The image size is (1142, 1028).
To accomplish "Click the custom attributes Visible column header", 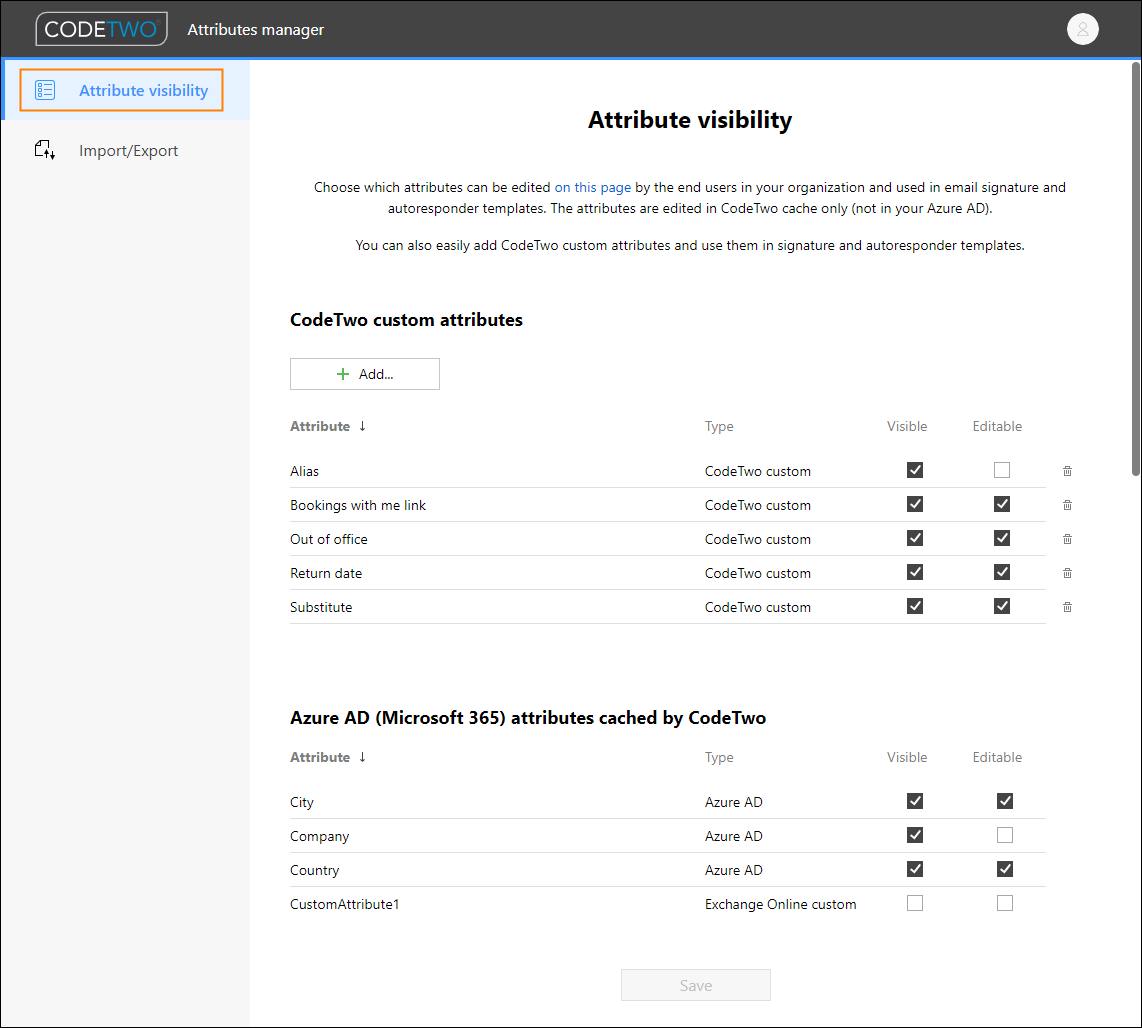I will pyautogui.click(x=907, y=426).
